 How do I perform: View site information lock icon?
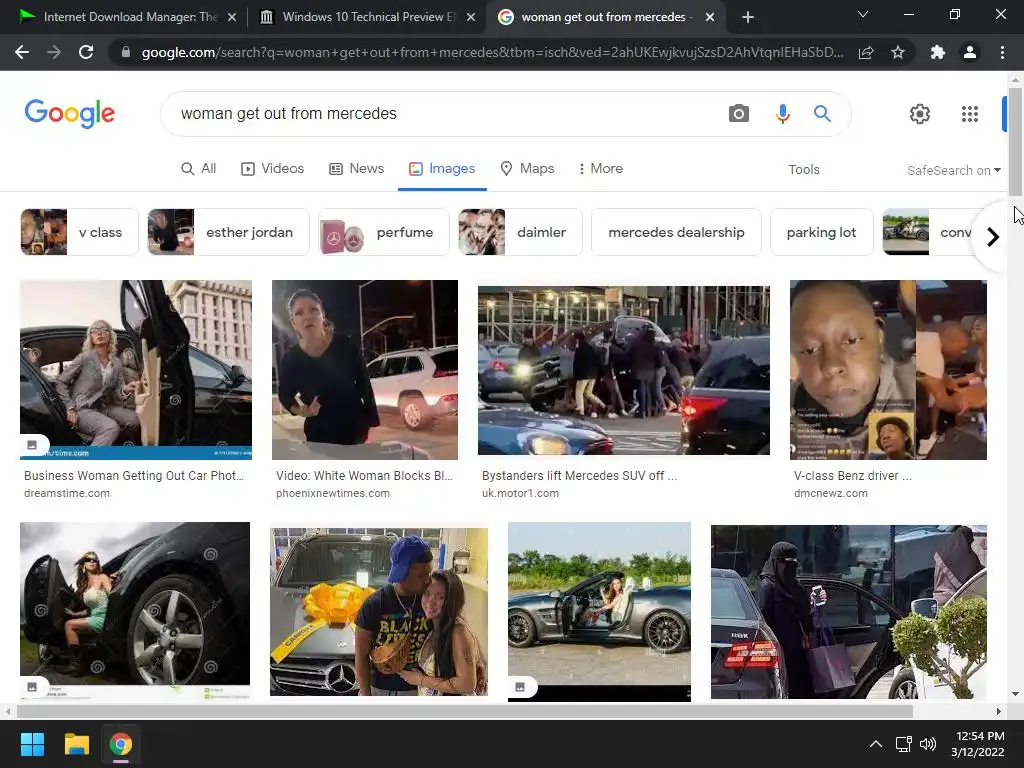(126, 52)
